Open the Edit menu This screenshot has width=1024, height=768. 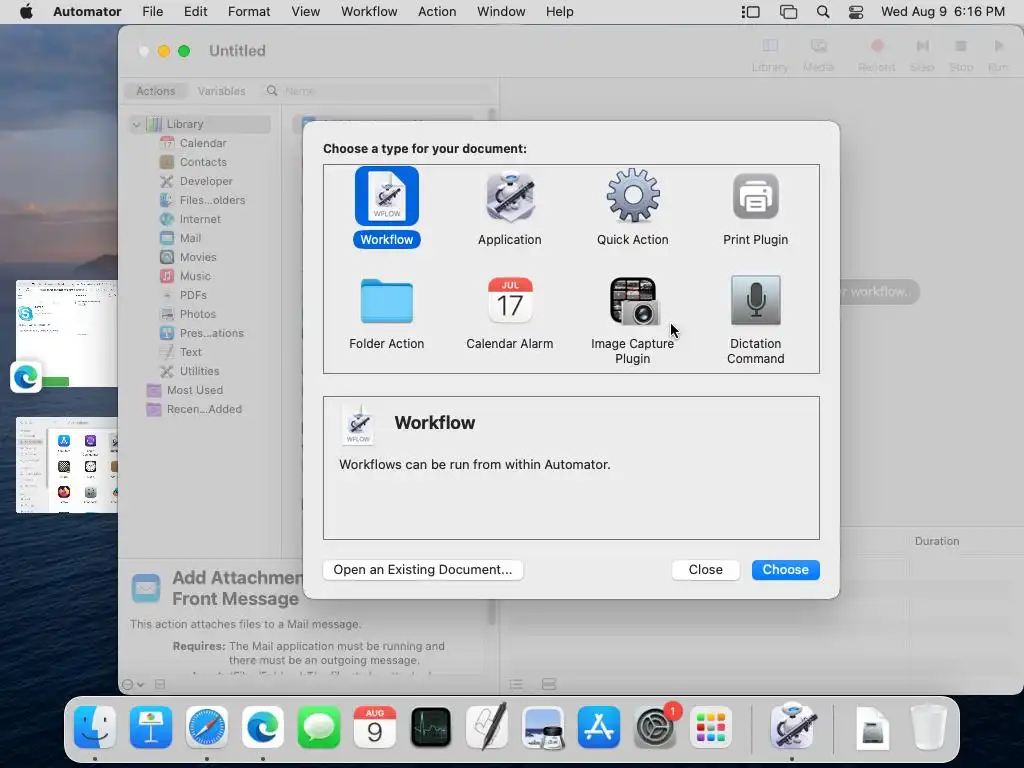195,12
